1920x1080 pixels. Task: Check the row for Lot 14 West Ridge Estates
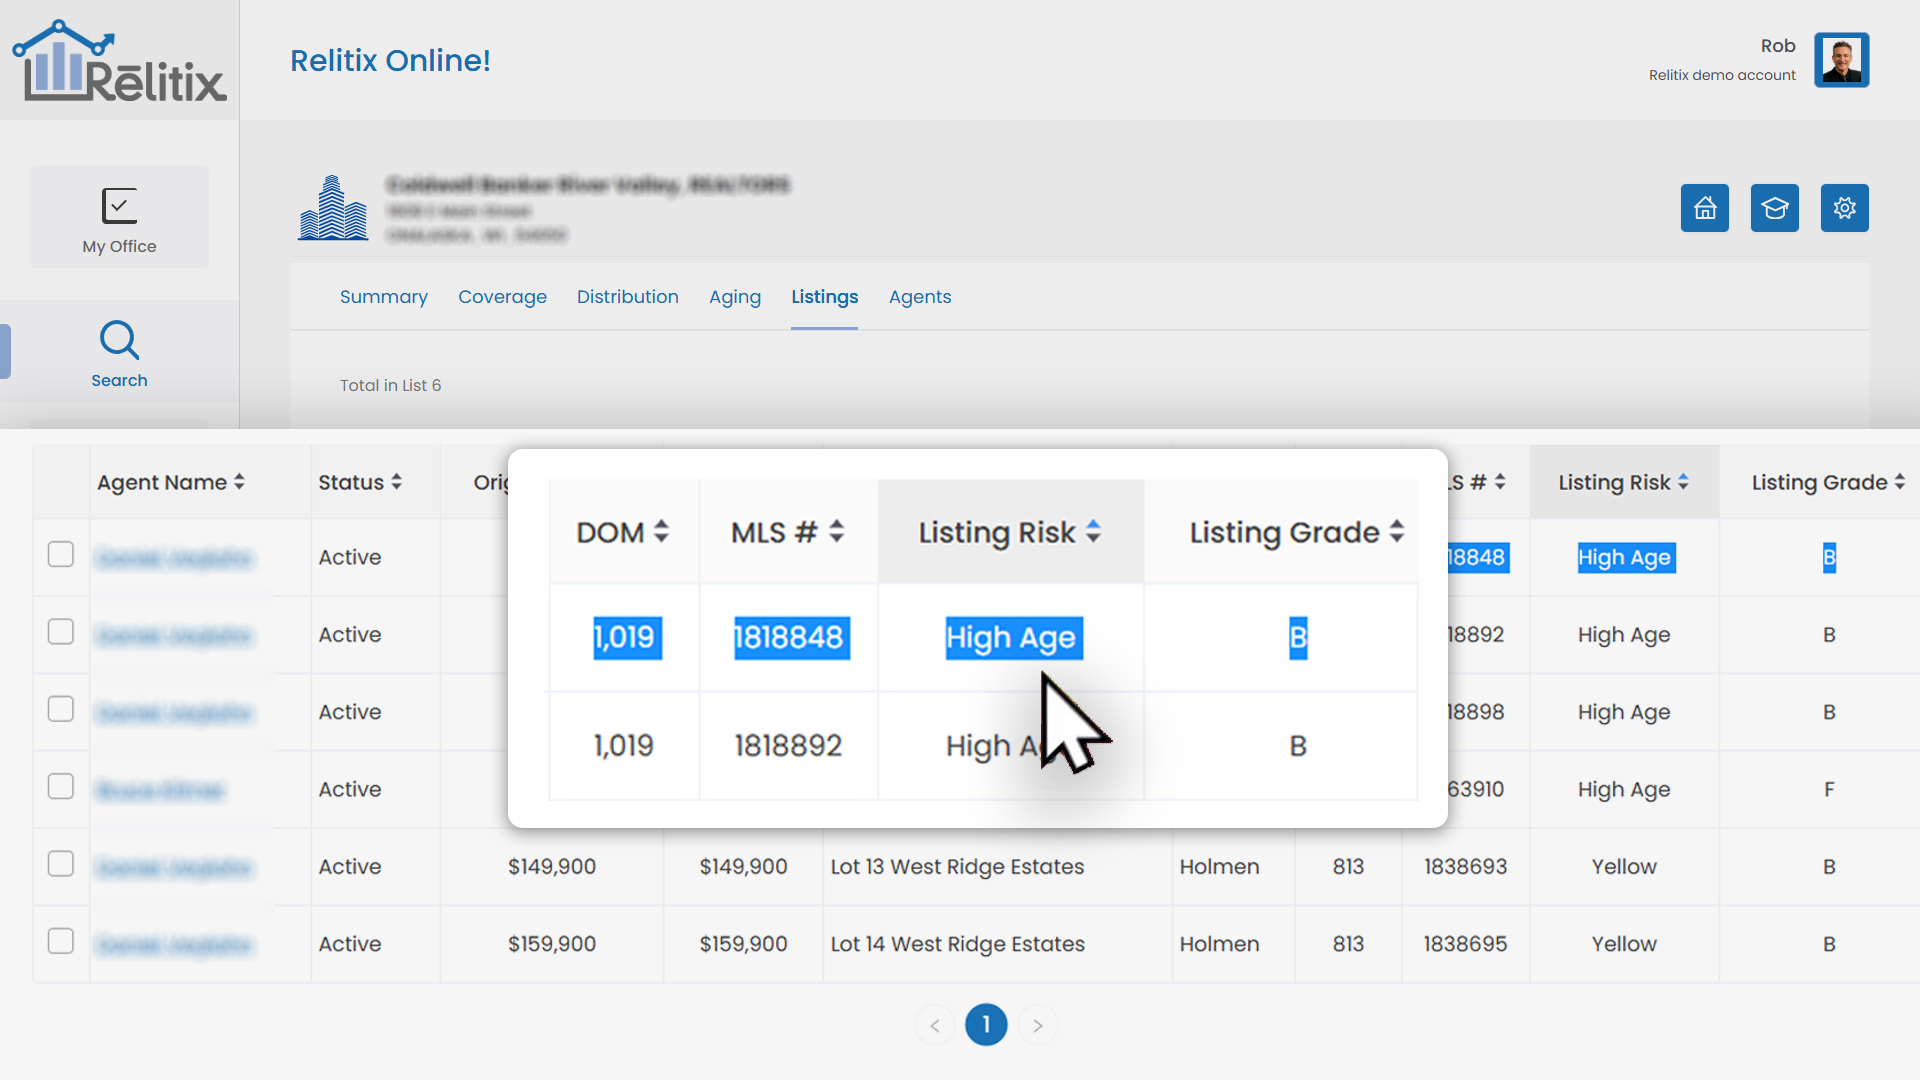pos(61,940)
